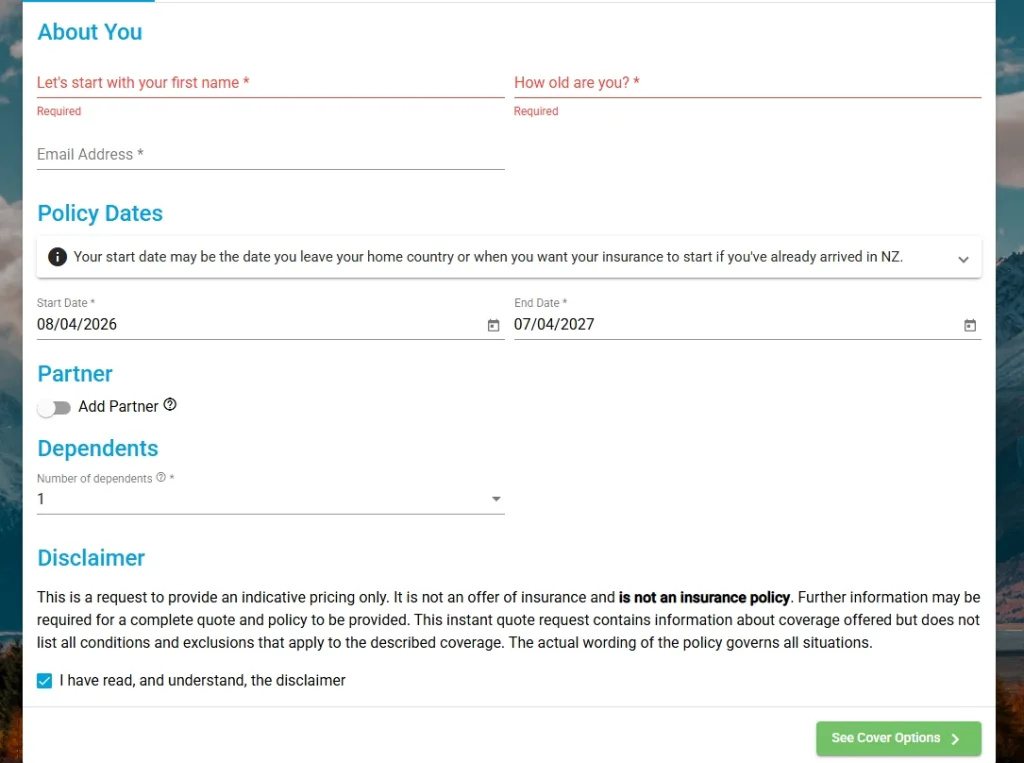
Task: Click 'I have read, and understand, the disclaimer' label
Action: pyautogui.click(x=202, y=681)
